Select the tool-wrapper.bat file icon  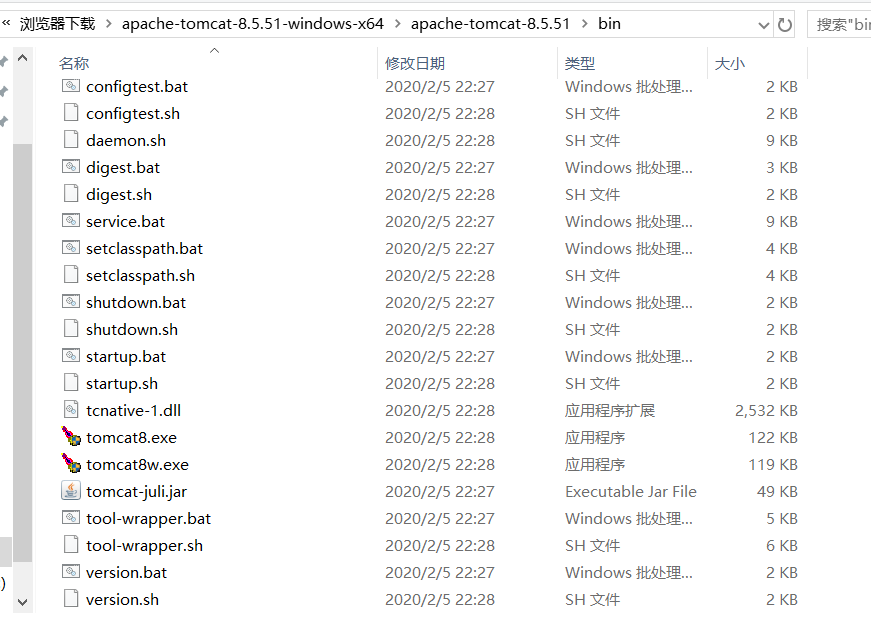71,518
